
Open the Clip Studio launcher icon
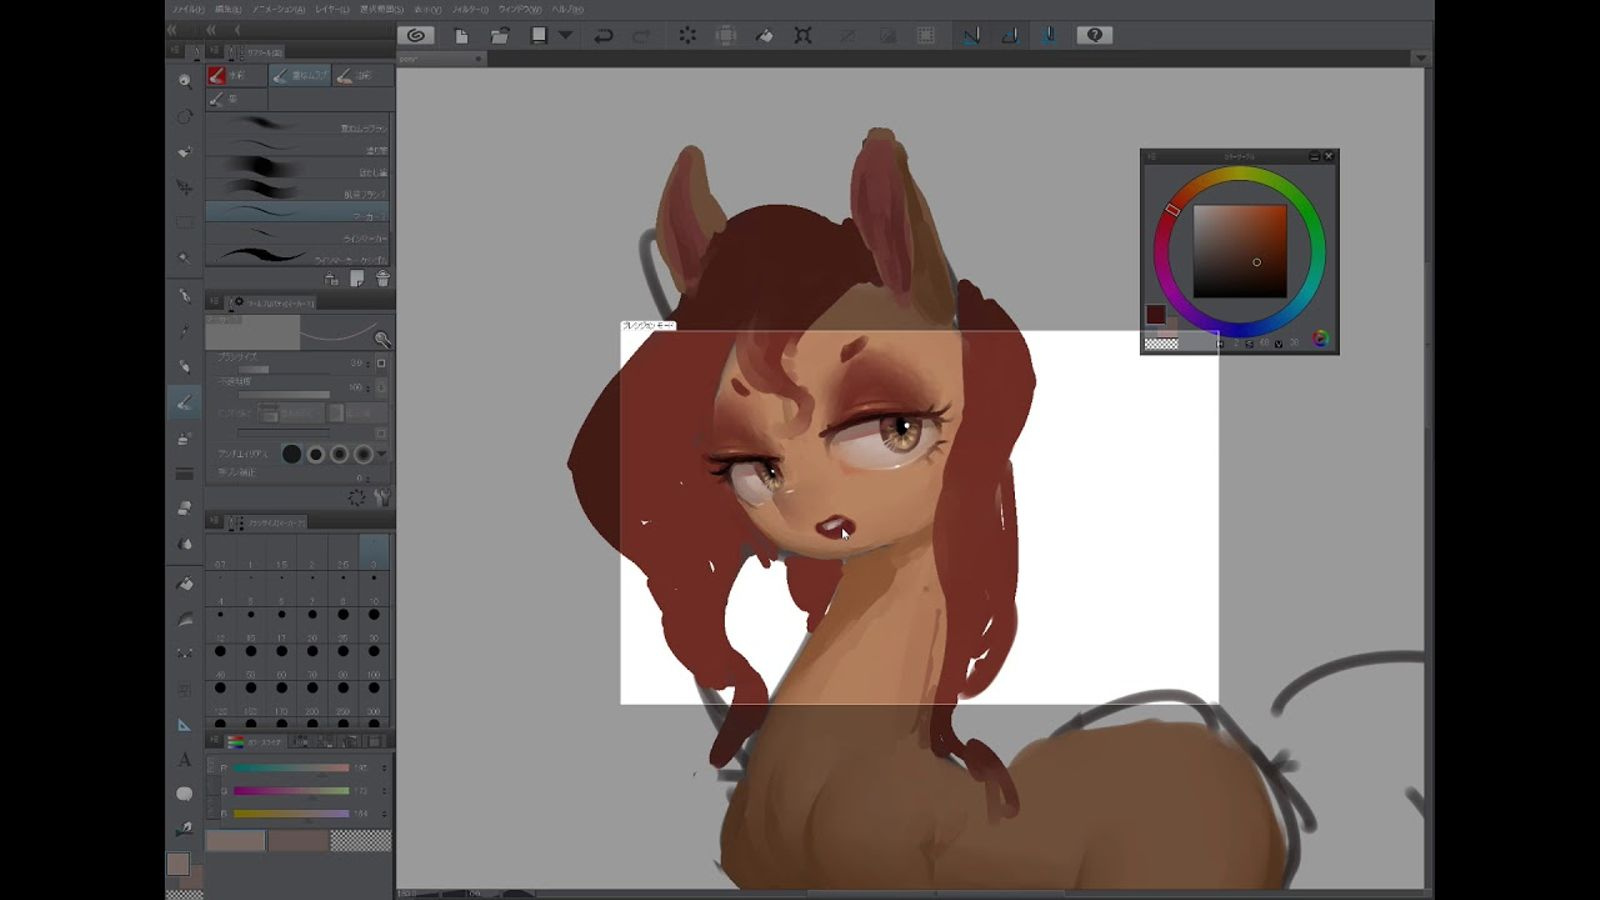pyautogui.click(x=416, y=35)
